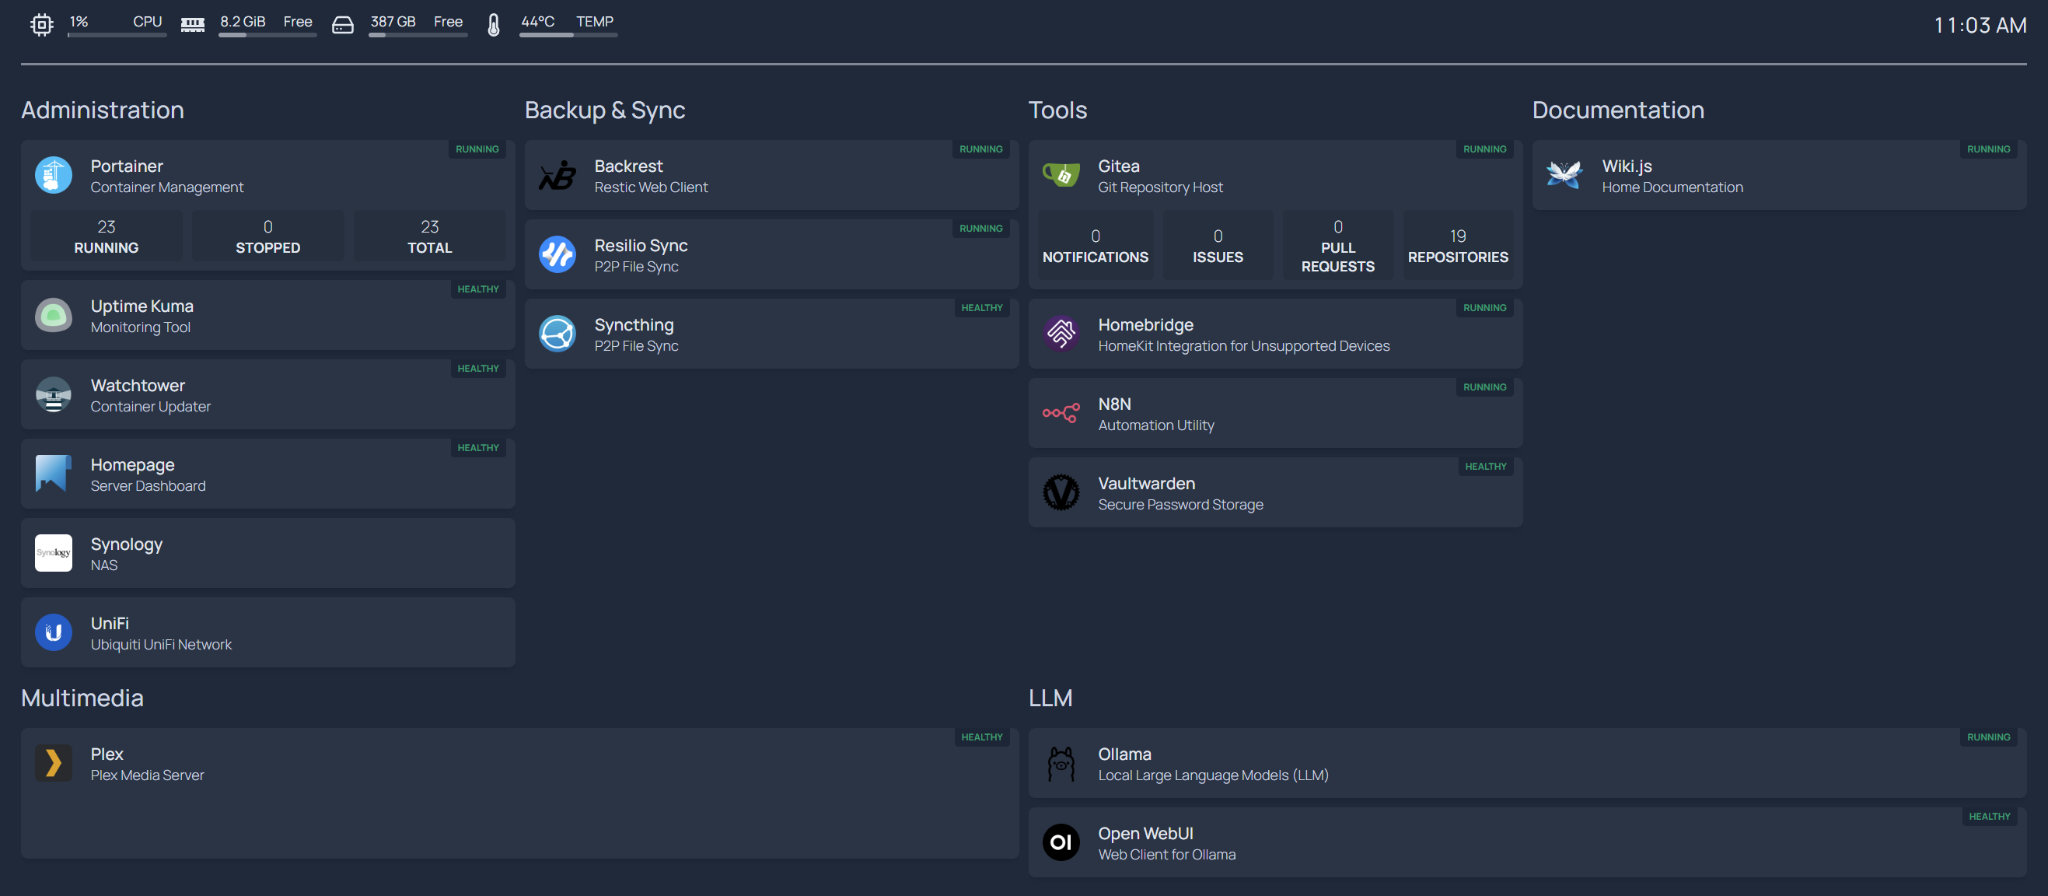The image size is (2048, 896).
Task: Collapse the Multimedia group heading
Action: 82,698
